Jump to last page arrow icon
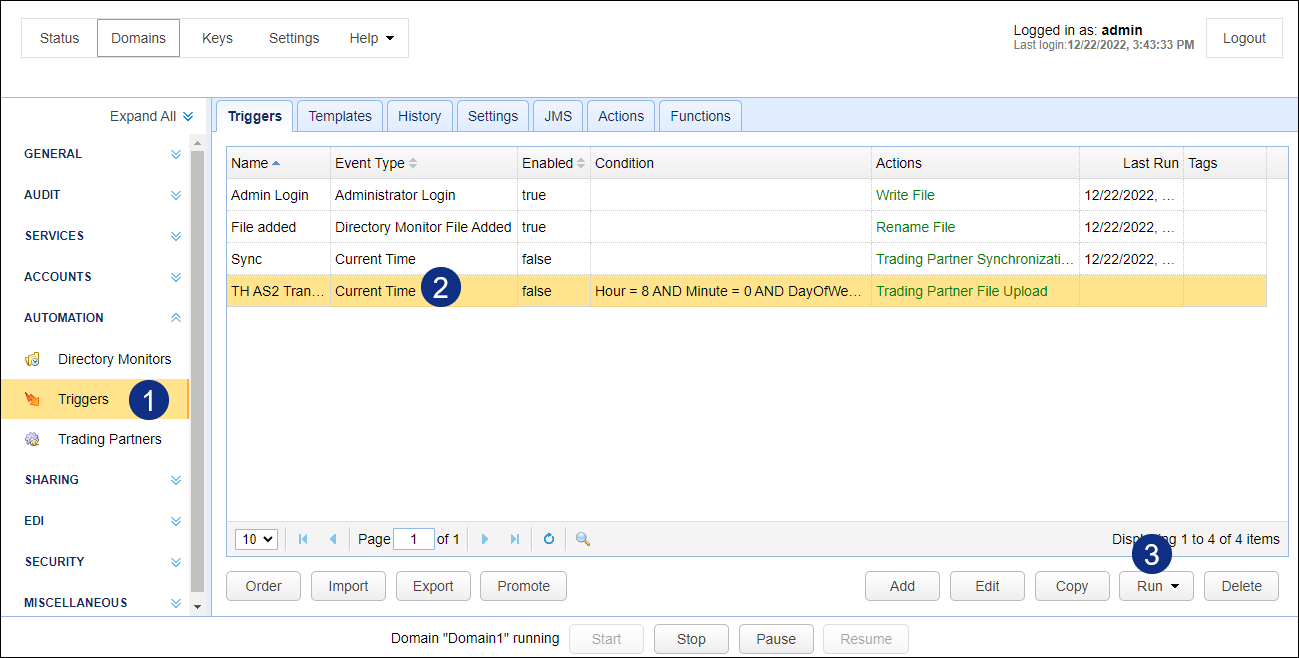This screenshot has width=1299, height=658. [515, 539]
